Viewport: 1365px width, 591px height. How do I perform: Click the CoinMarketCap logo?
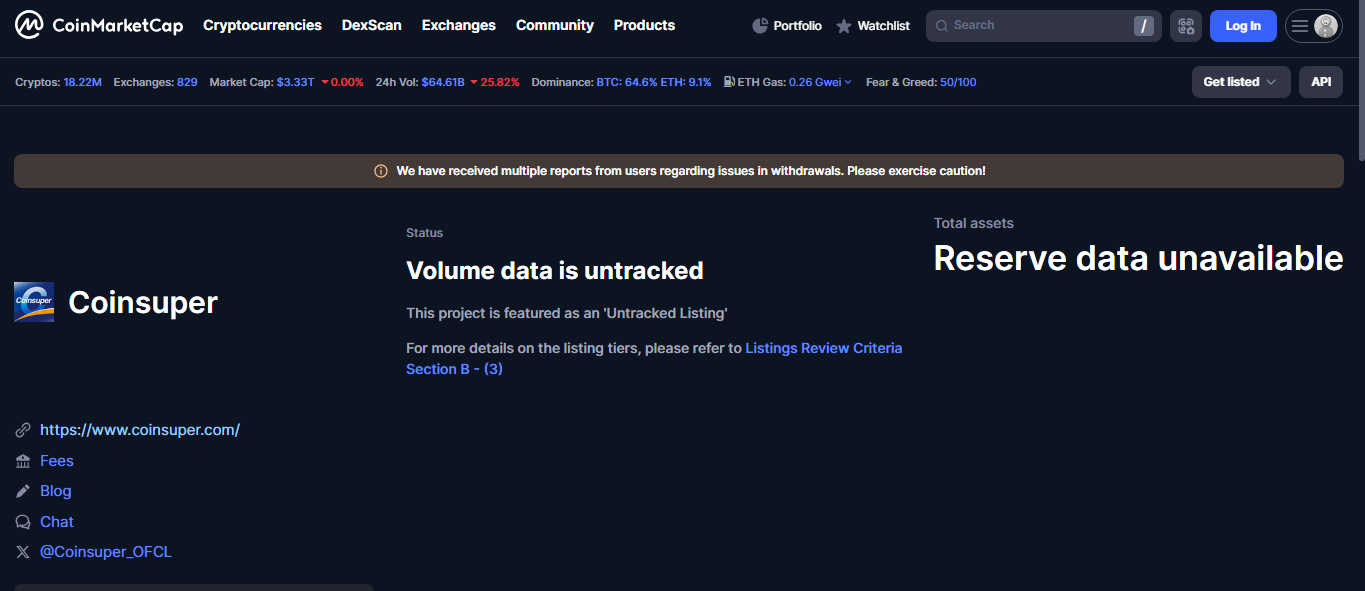(99, 25)
